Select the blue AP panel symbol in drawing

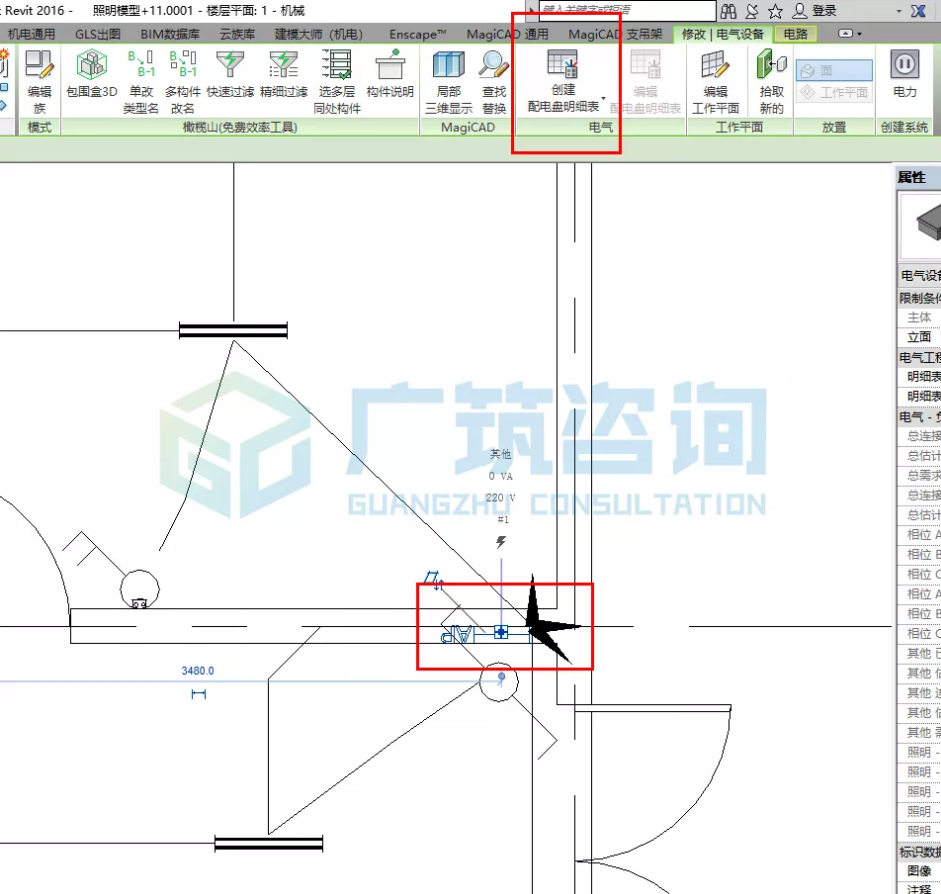[x=457, y=634]
